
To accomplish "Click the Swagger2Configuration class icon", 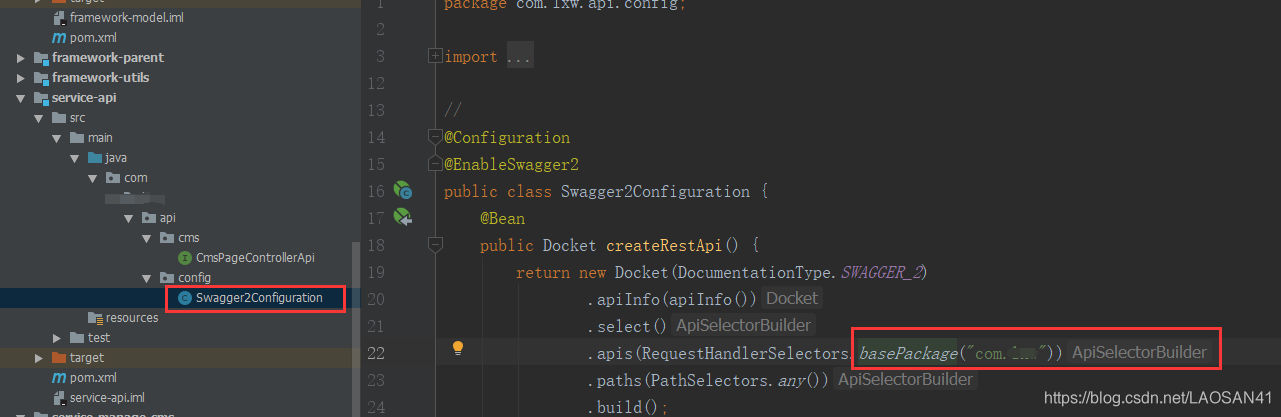I will [184, 298].
